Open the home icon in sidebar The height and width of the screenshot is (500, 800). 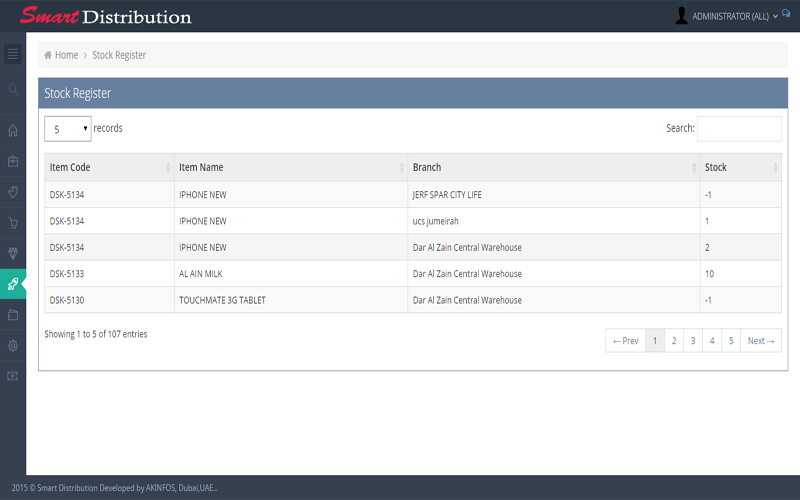pos(13,130)
